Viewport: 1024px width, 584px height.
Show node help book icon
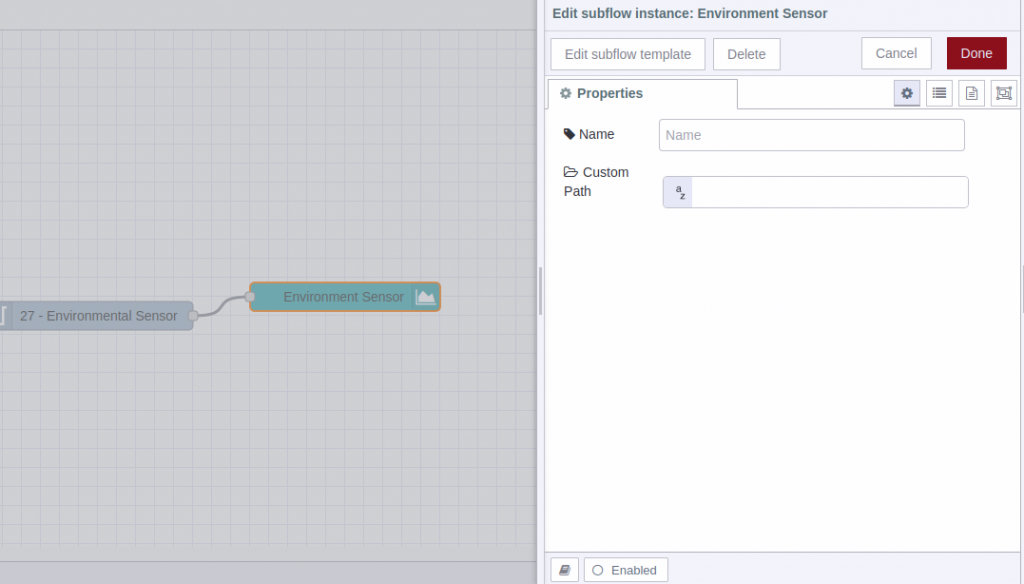[565, 570]
